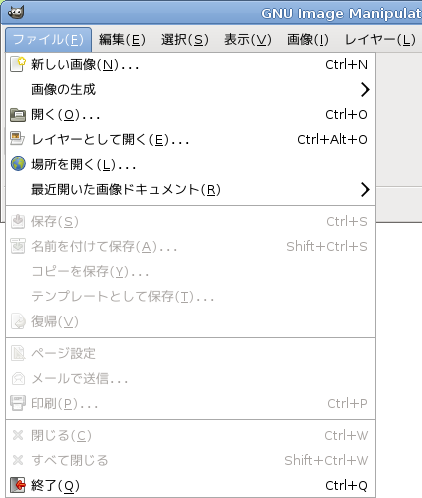
Task: Click the open-as-layers icon
Action: (18, 139)
